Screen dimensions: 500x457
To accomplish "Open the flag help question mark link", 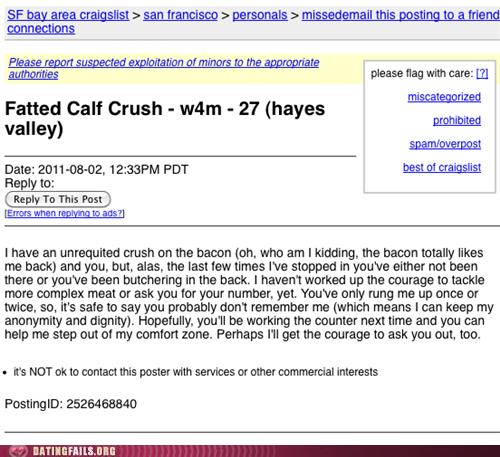I will tap(482, 73).
